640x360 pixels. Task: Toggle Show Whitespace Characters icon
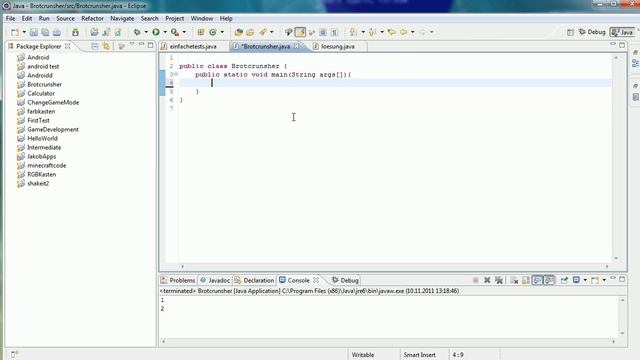(334, 32)
